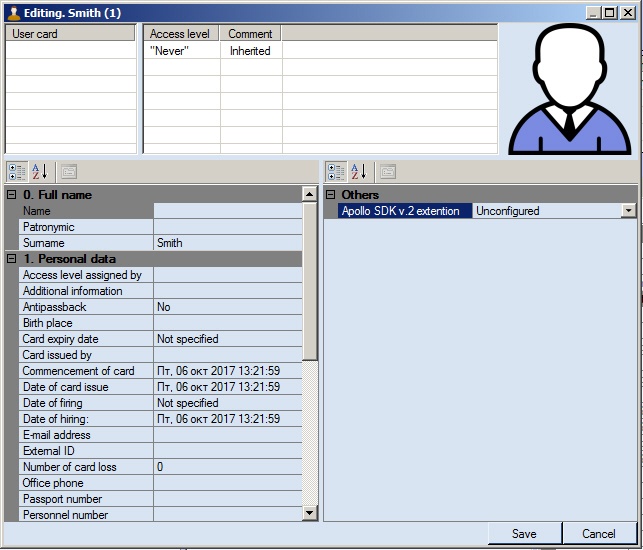Image resolution: width=643 pixels, height=550 pixels.
Task: Select the E-mail address label
Action: point(86,435)
